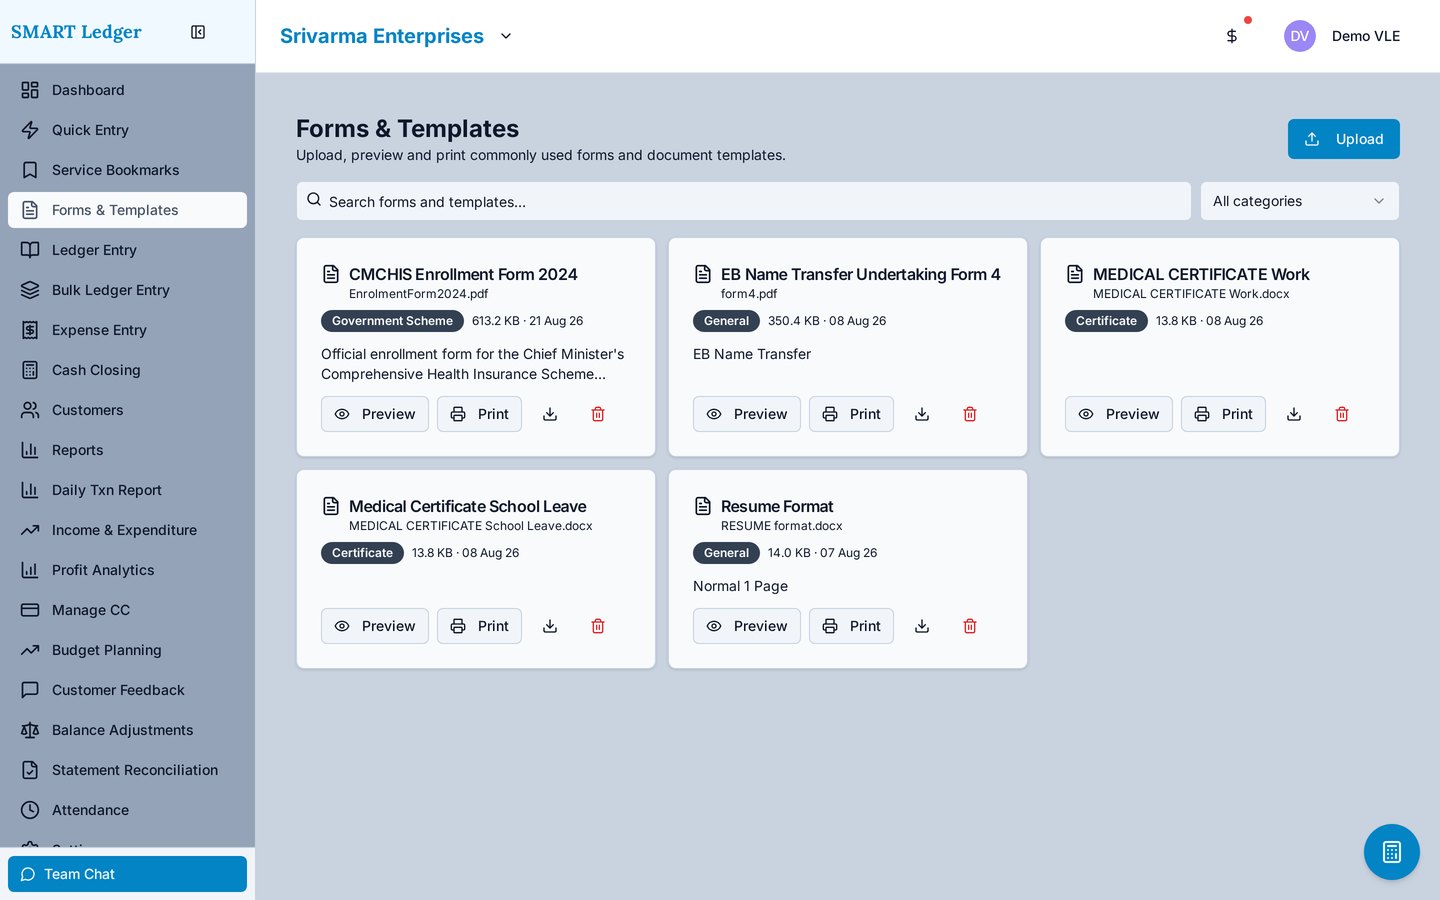This screenshot has width=1440, height=900.
Task: Click the Demo VLE user name
Action: pos(1366,36)
